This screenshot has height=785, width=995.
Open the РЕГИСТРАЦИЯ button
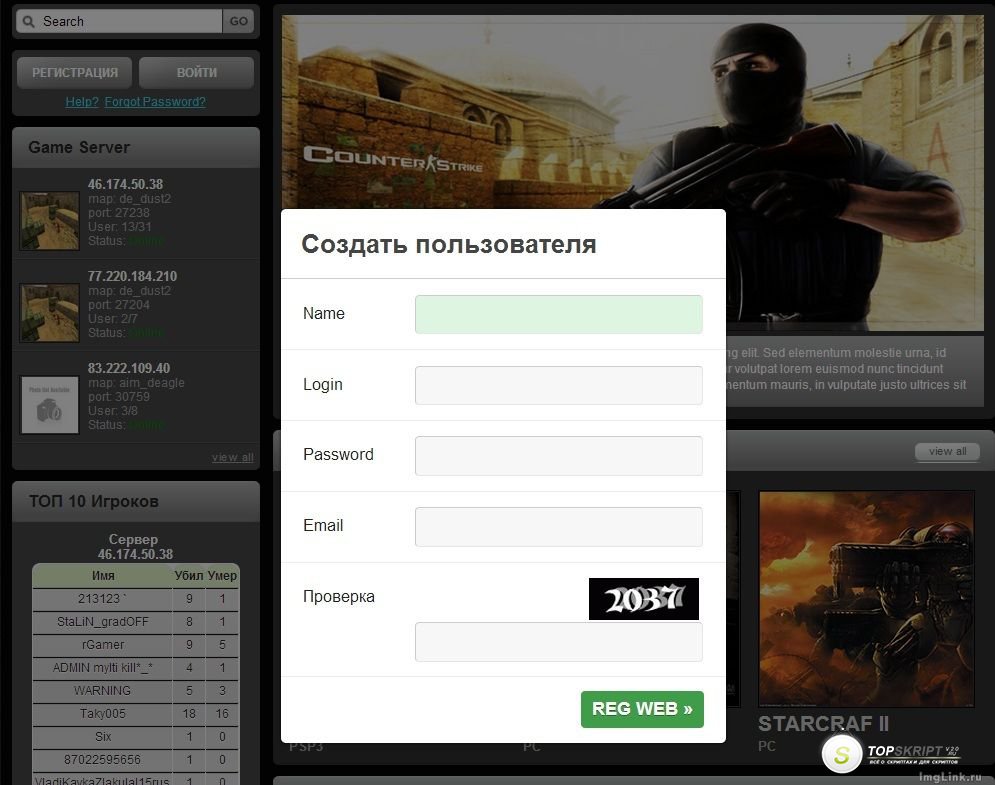75,73
